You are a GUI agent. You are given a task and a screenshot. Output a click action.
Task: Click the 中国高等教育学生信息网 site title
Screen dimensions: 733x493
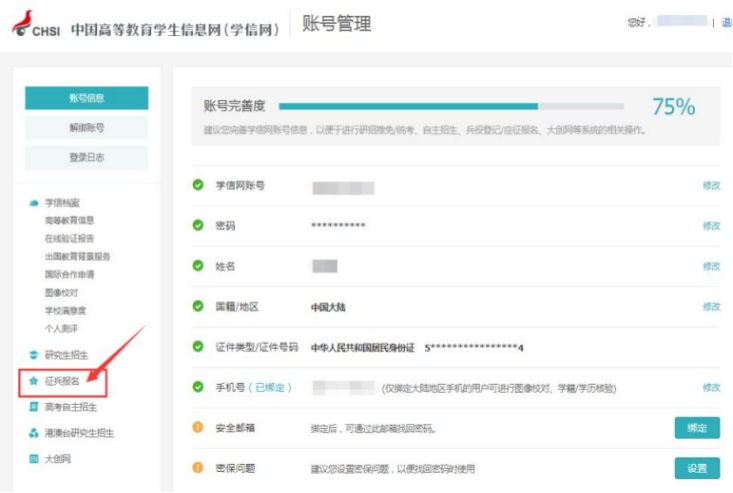point(175,29)
